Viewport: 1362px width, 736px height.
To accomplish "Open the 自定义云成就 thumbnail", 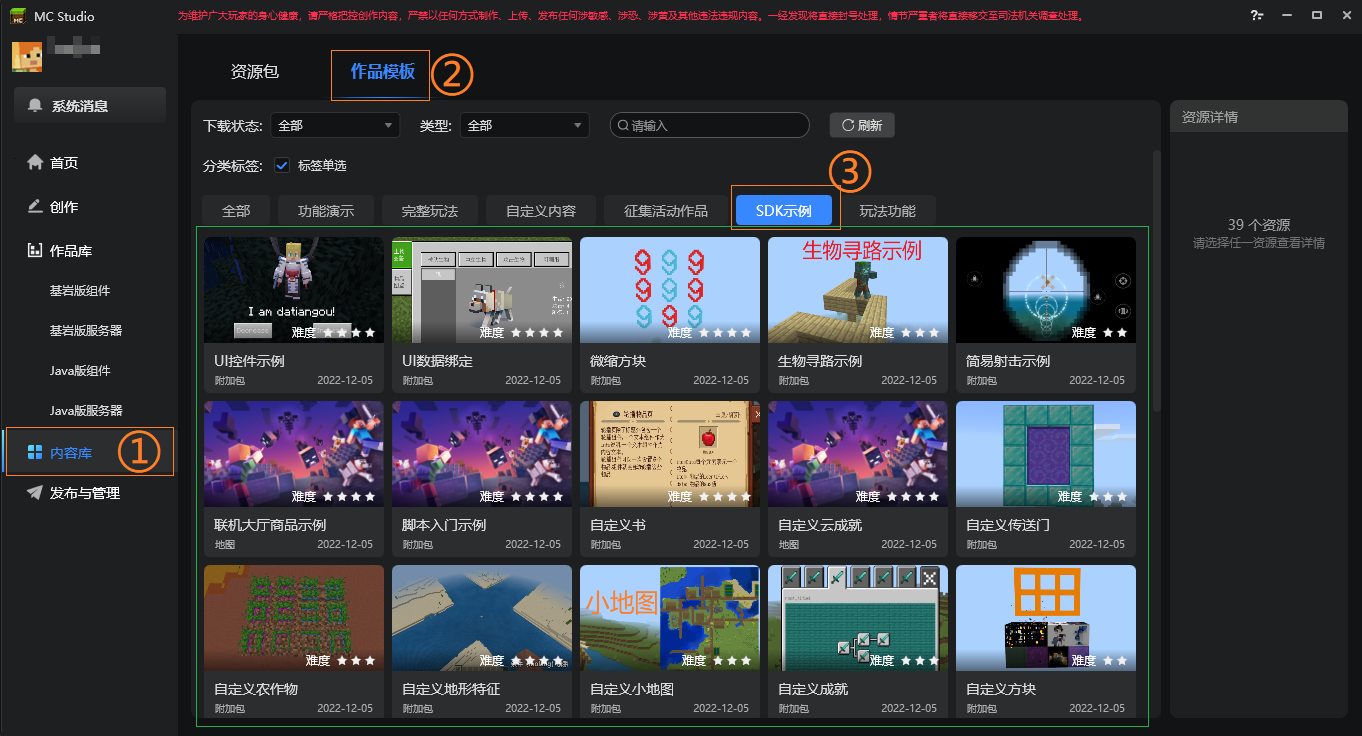I will 858,454.
